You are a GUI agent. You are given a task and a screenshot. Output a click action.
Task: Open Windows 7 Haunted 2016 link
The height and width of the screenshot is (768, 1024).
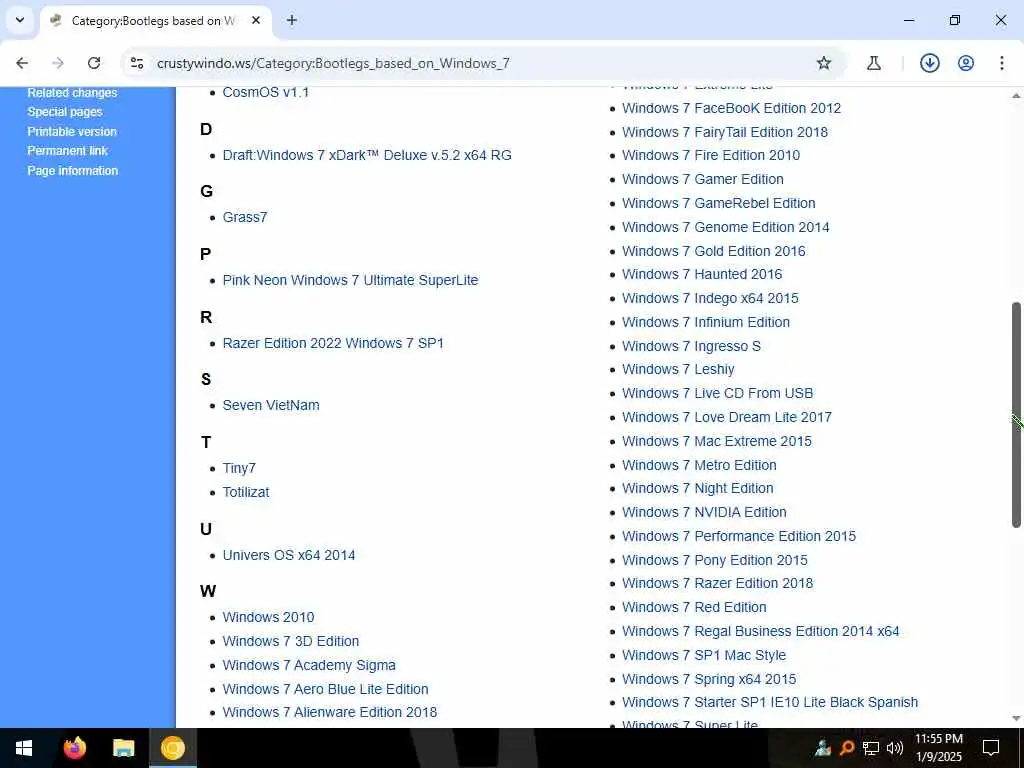[x=702, y=274]
